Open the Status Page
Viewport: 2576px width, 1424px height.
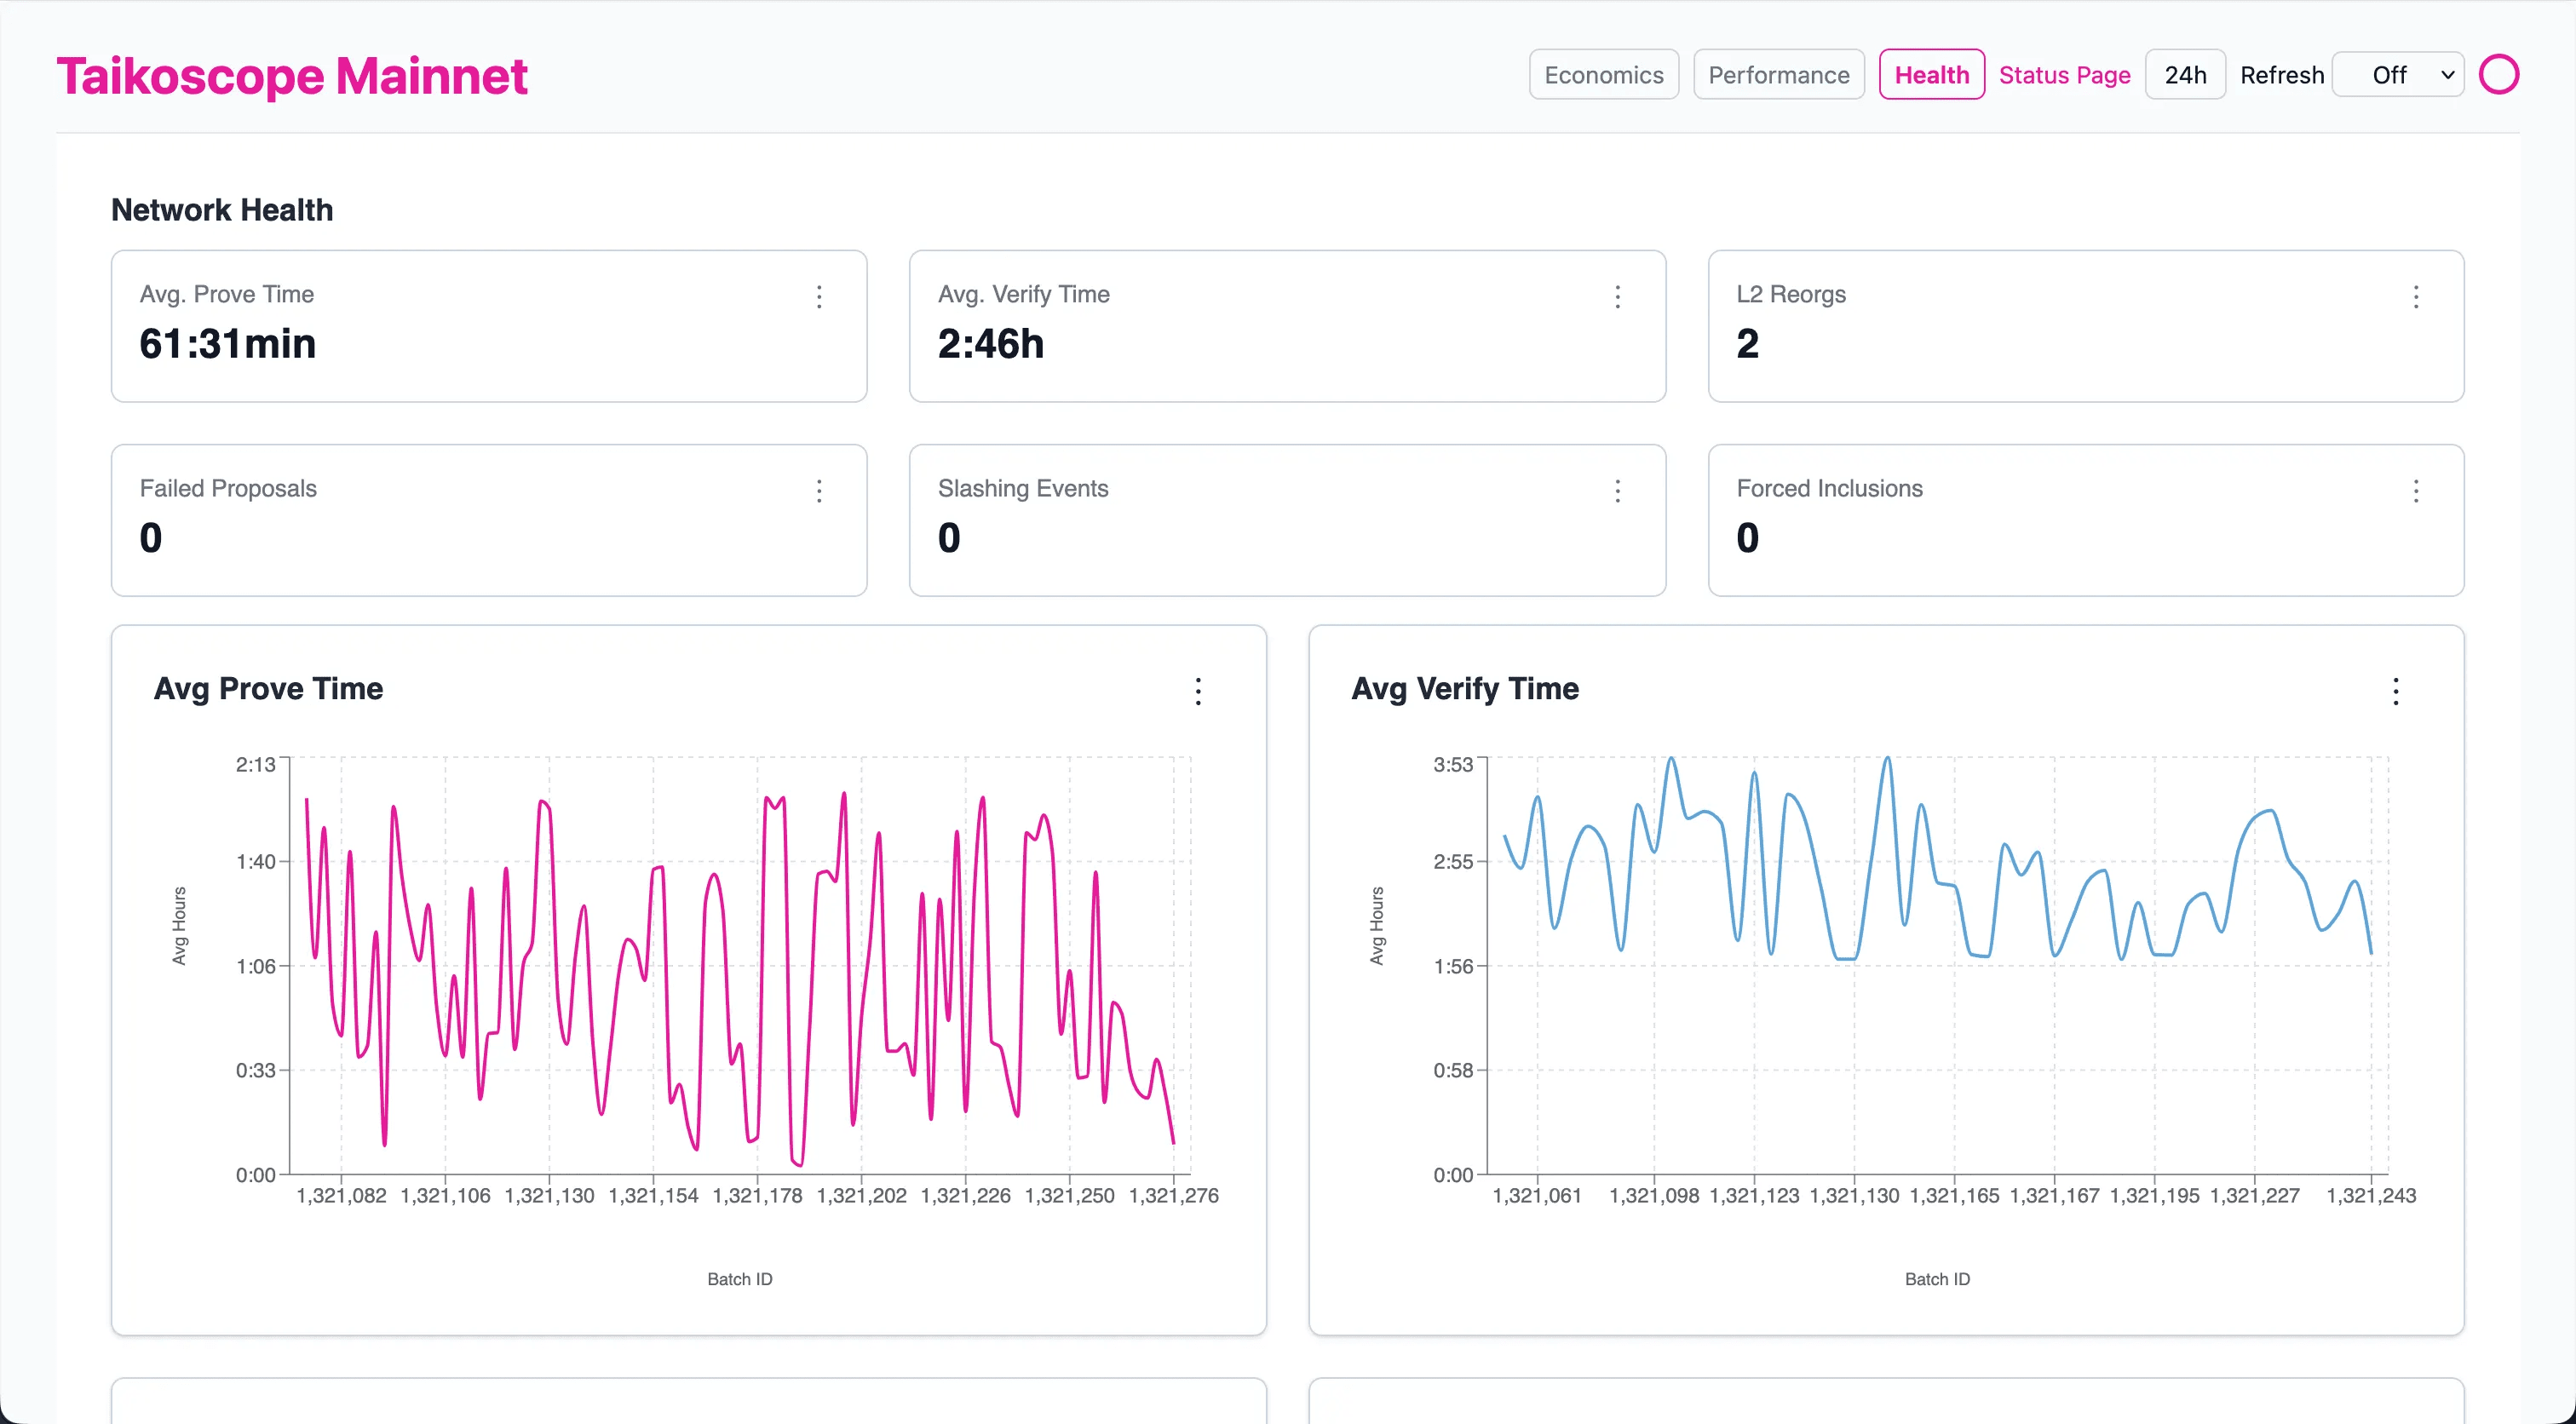pos(2064,74)
